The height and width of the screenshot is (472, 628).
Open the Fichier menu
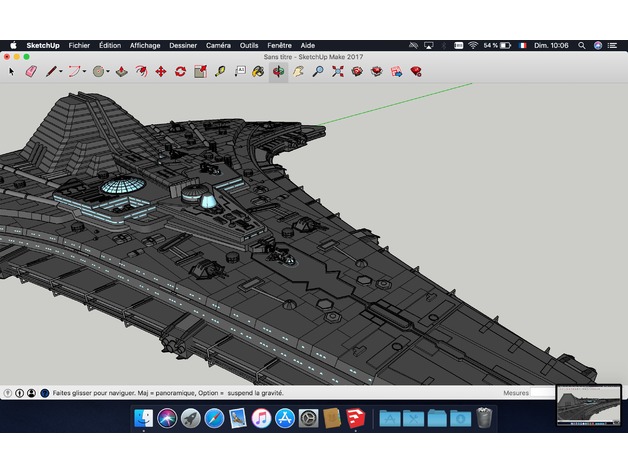pos(79,45)
